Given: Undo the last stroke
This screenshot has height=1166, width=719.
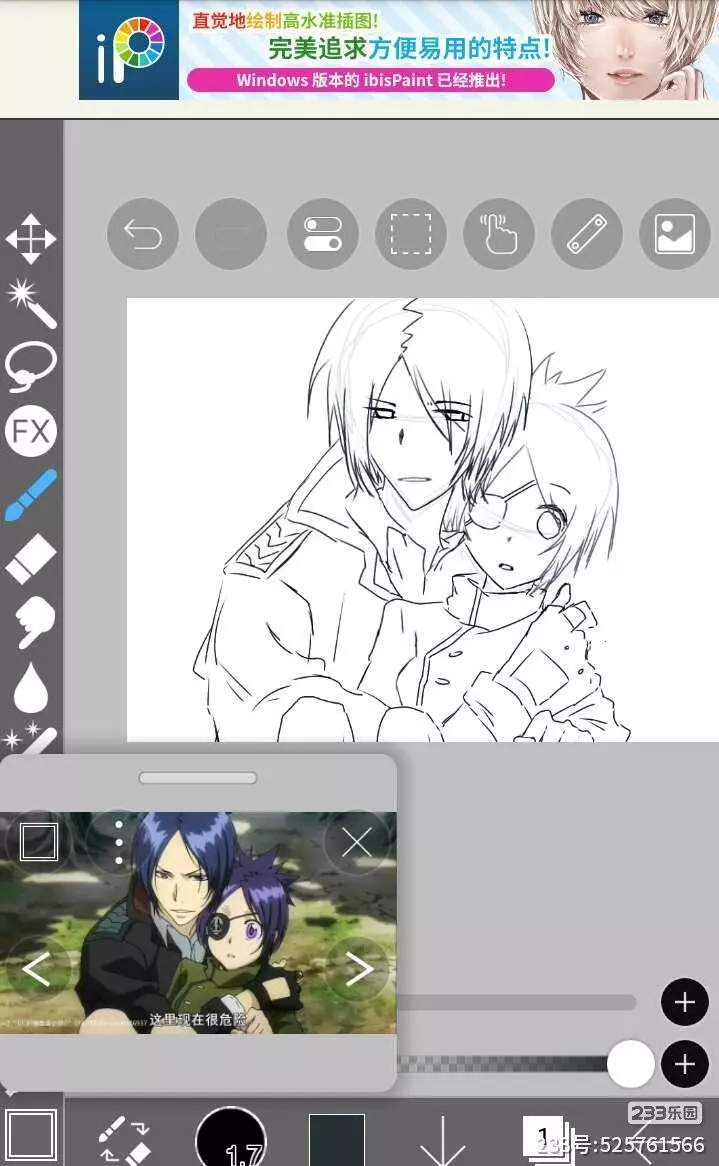Looking at the screenshot, I should coord(143,234).
